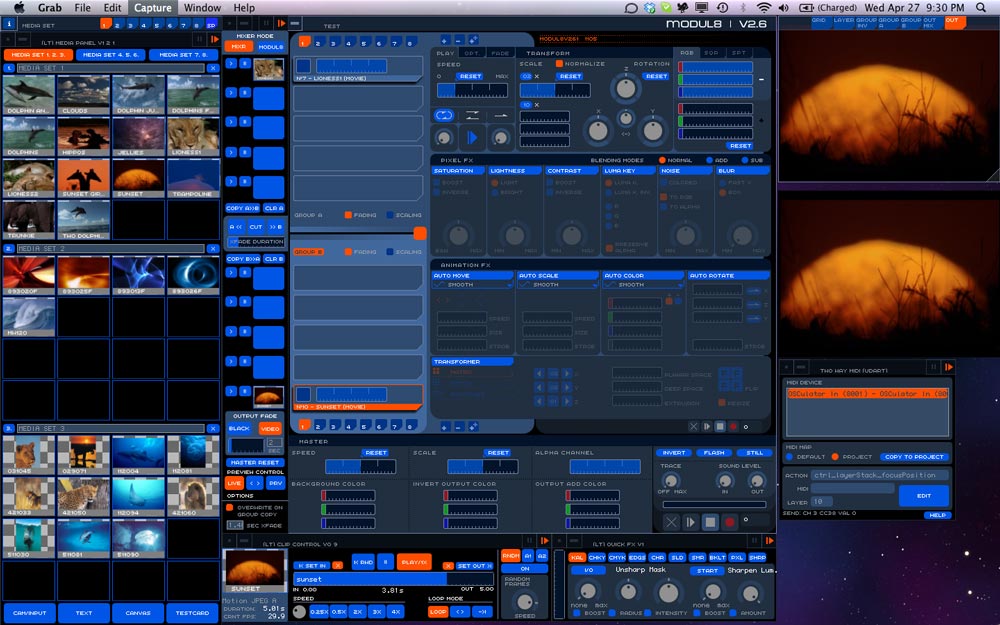
Task: Open the Auto Scale Smooth dropdown
Action: point(557,285)
